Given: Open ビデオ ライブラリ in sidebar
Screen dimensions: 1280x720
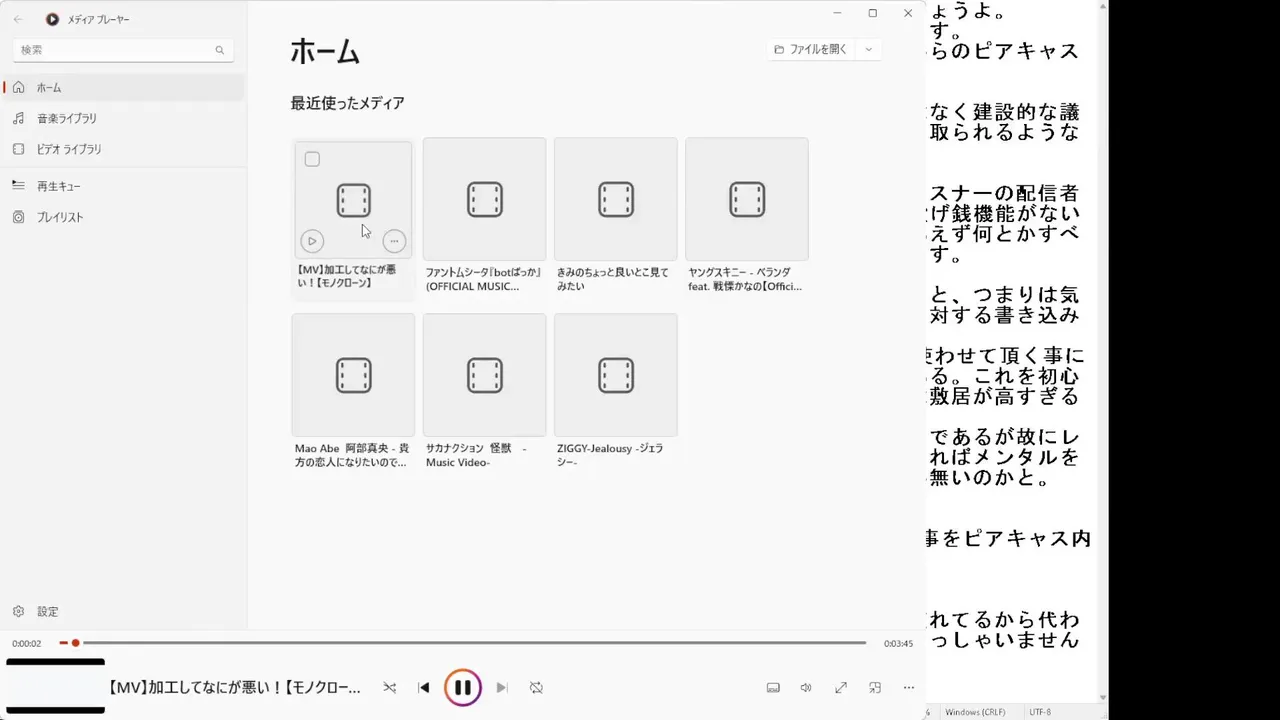Looking at the screenshot, I should tap(123, 149).
